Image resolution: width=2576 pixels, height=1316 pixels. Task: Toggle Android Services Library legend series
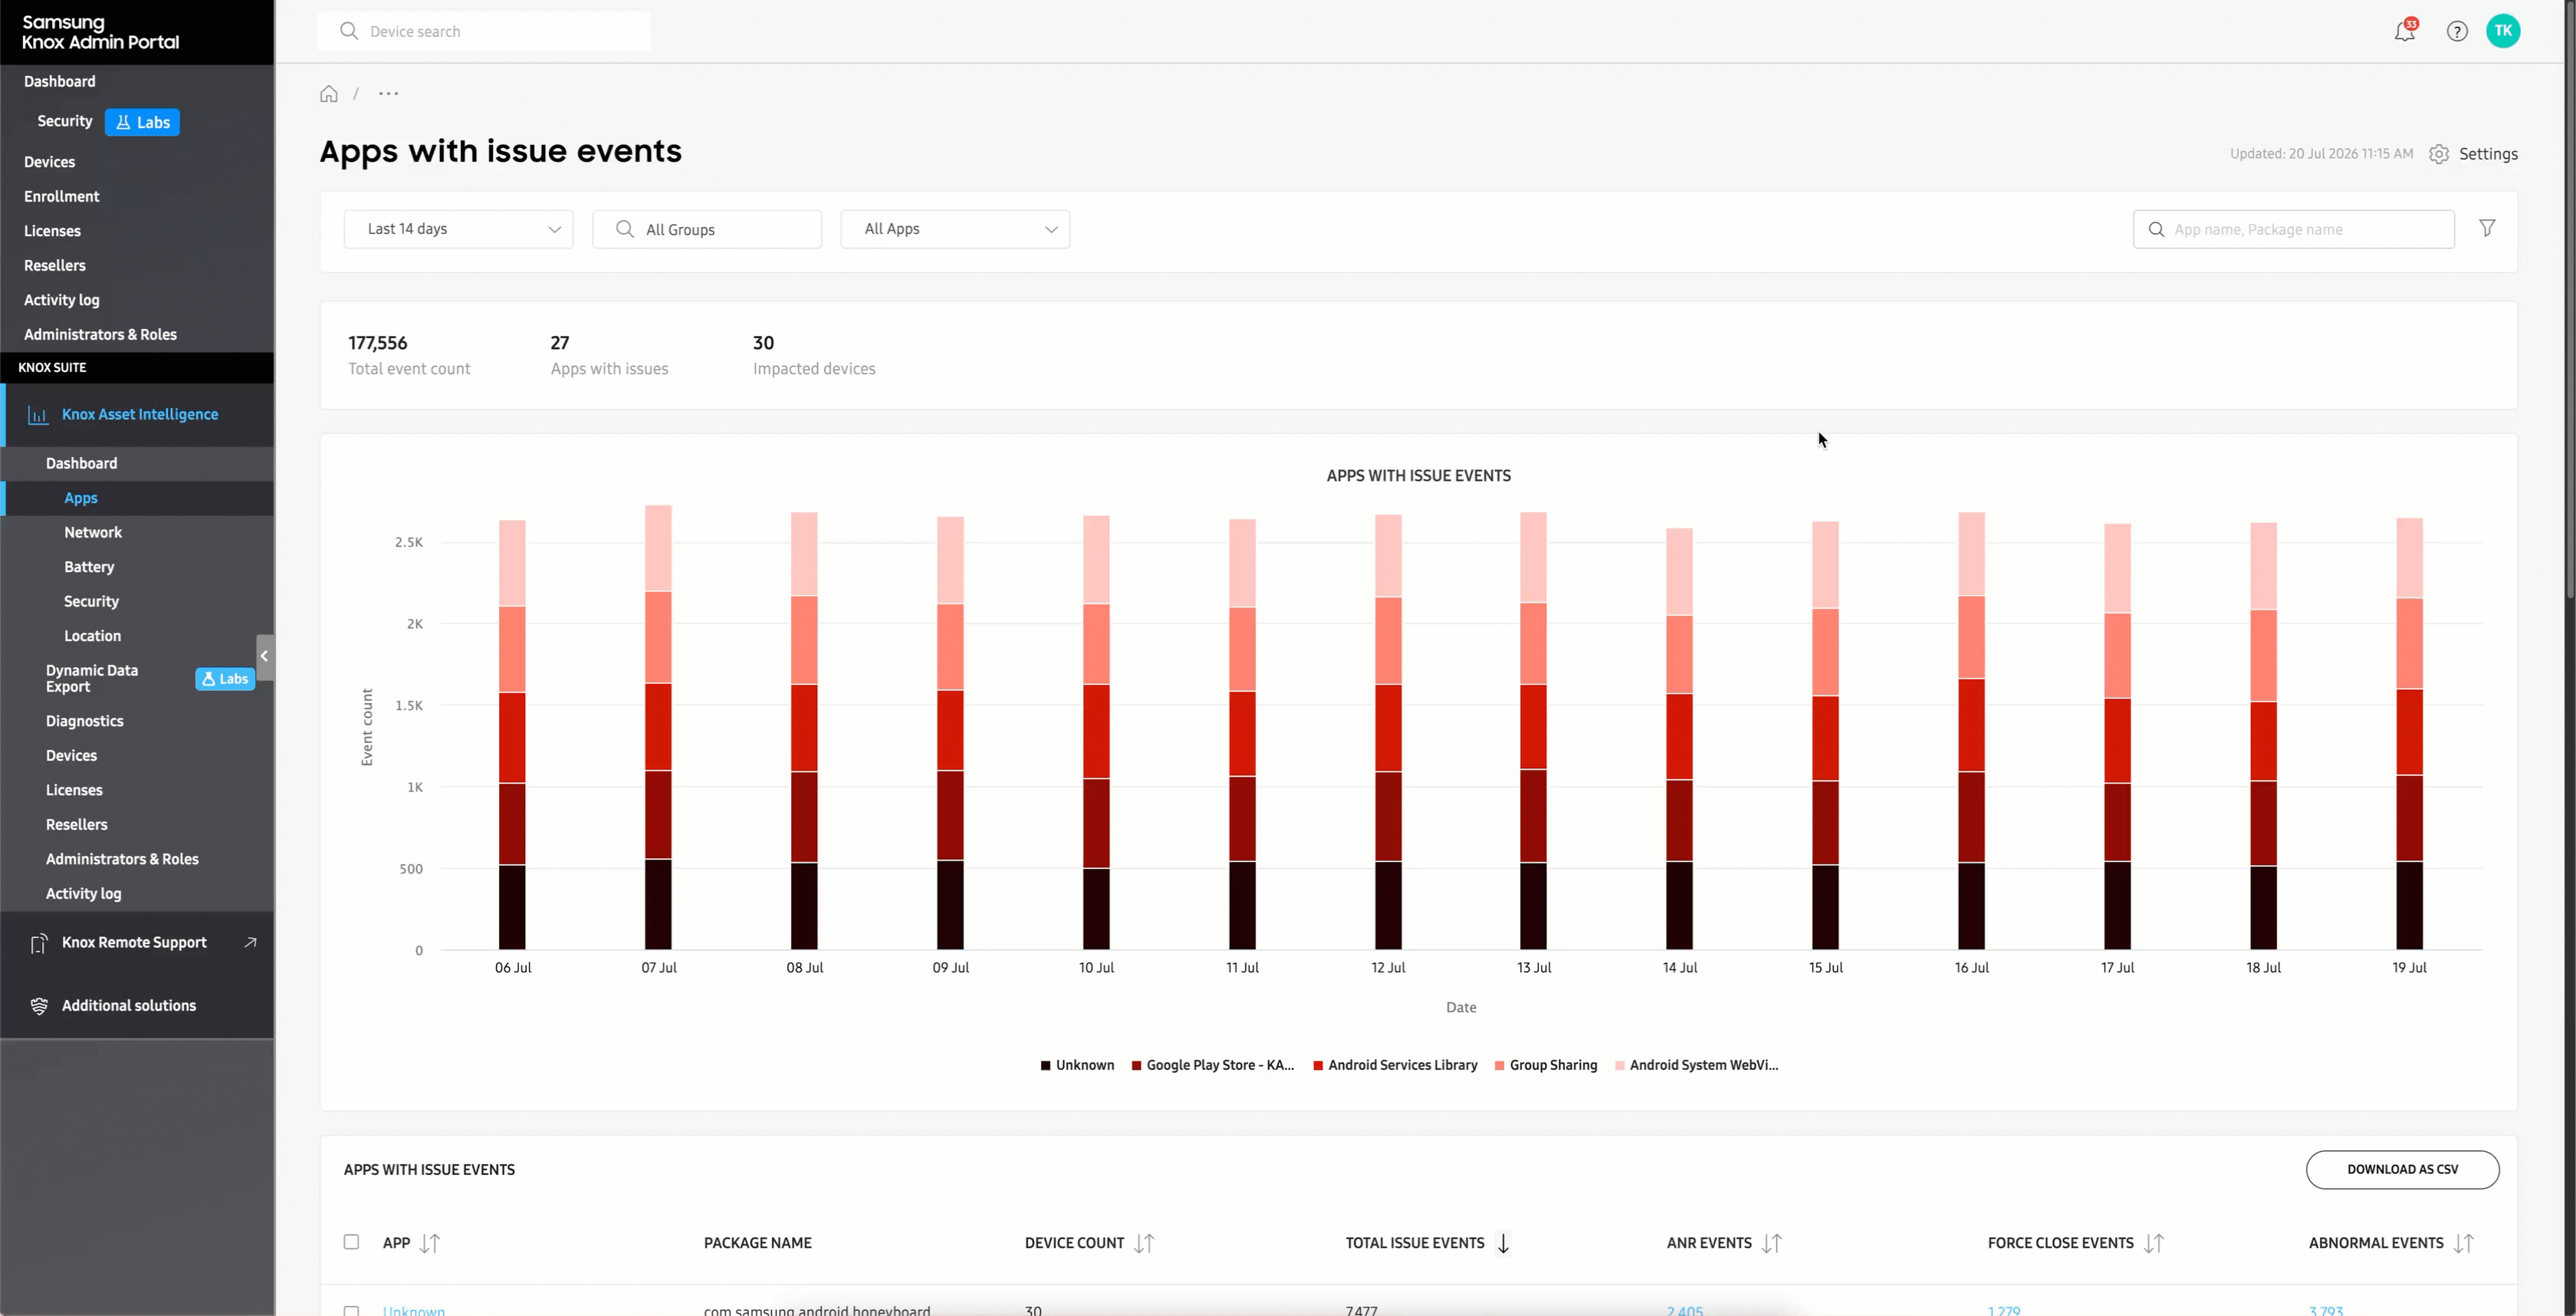click(x=1395, y=1065)
